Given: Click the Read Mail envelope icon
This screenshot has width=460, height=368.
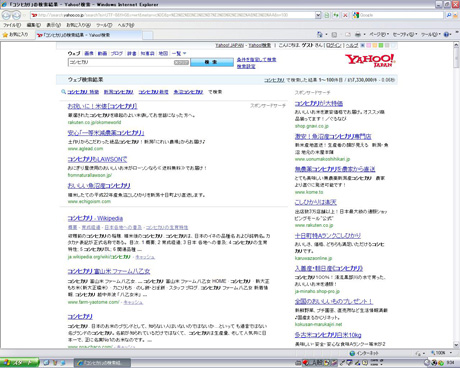Looking at the screenshot, I should point(348,34).
